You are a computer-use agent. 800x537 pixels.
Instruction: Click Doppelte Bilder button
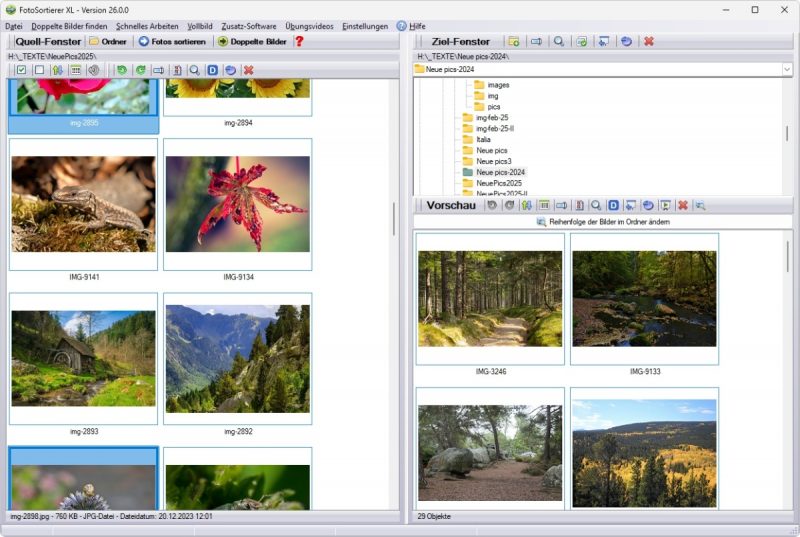[253, 41]
